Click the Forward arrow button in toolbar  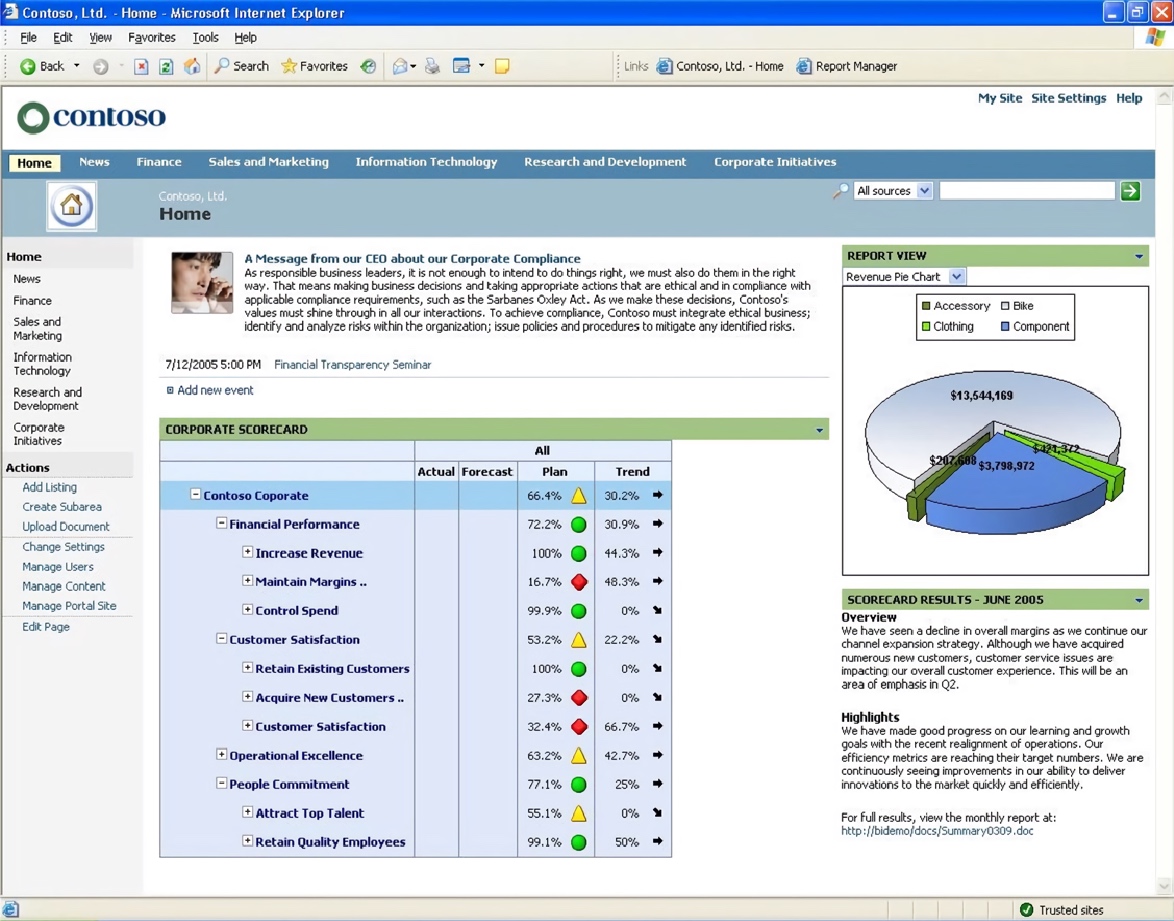pyautogui.click(x=100, y=67)
